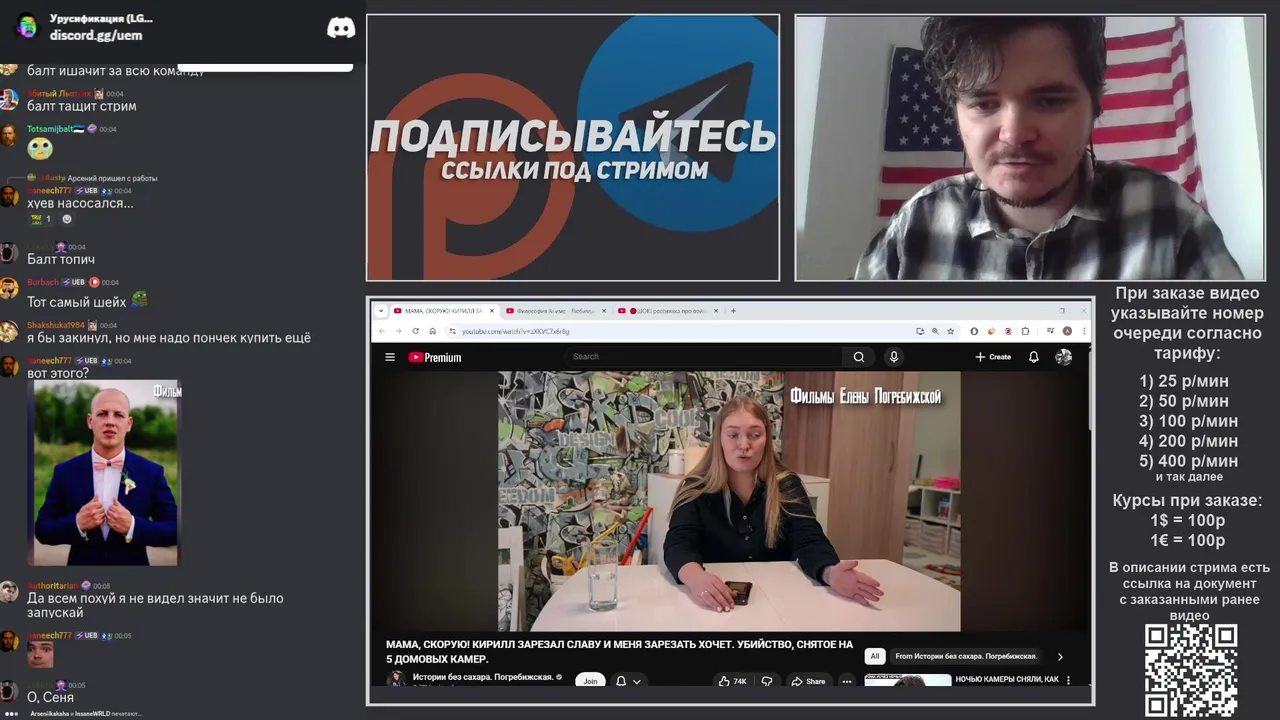Click chat message 'Тот самый шейх'
Viewport: 1280px width, 720px height.
point(77,302)
